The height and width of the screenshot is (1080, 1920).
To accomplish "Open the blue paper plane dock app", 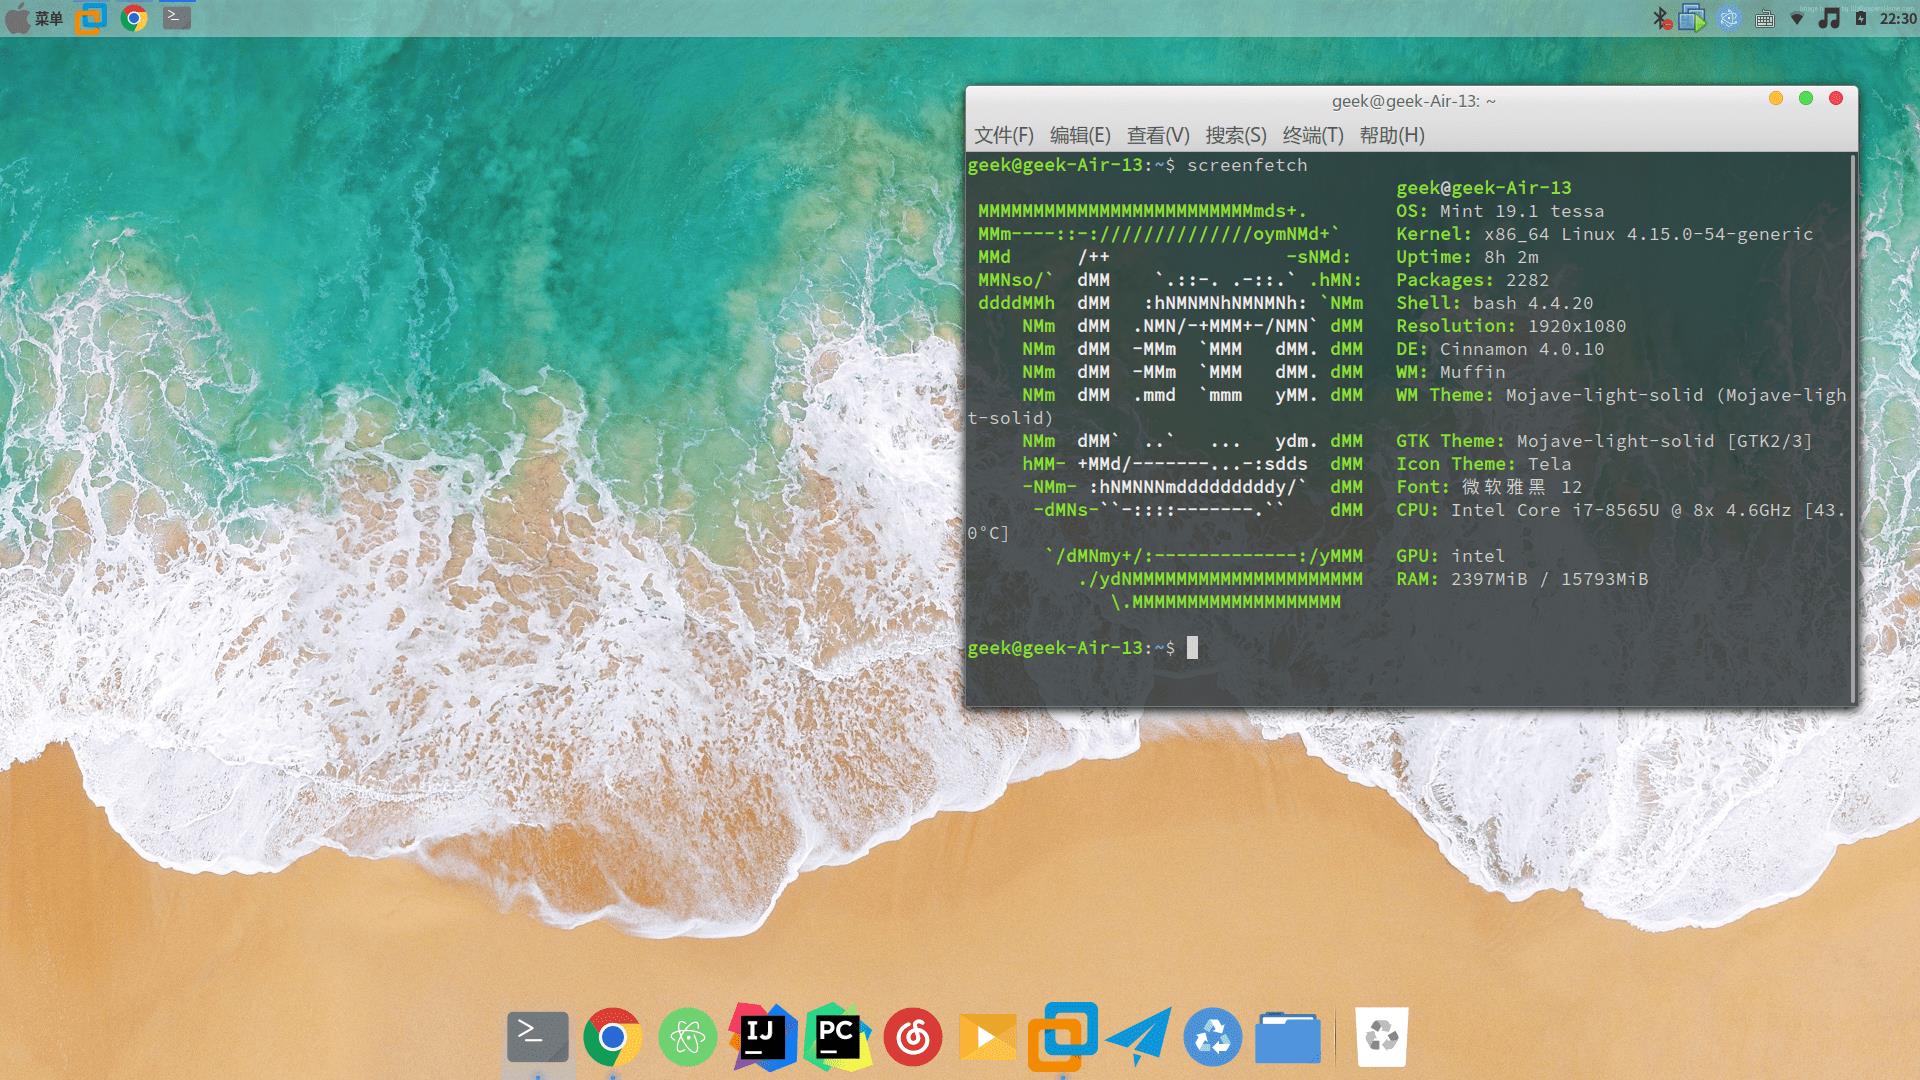I will 1138,1038.
